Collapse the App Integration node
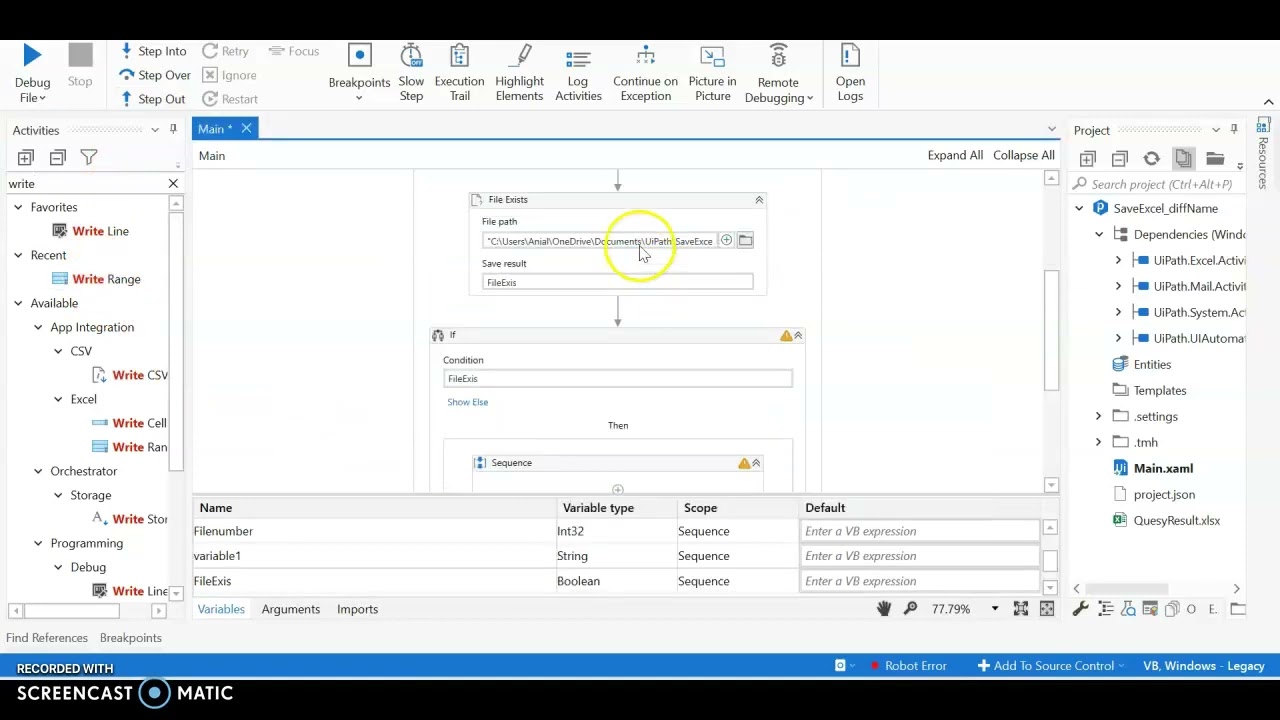 38,327
